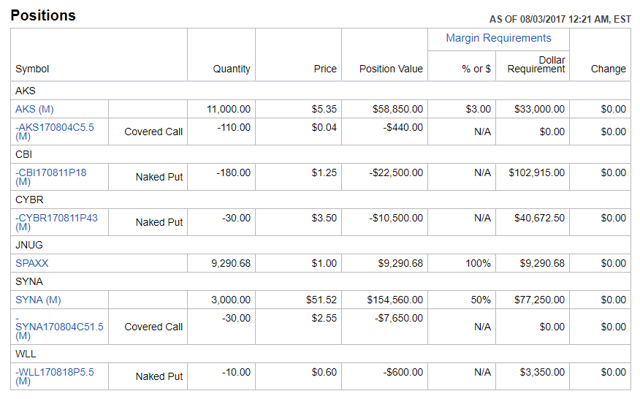The image size is (640, 399).
Task: Click the -$7,650.00 position value
Action: [399, 318]
